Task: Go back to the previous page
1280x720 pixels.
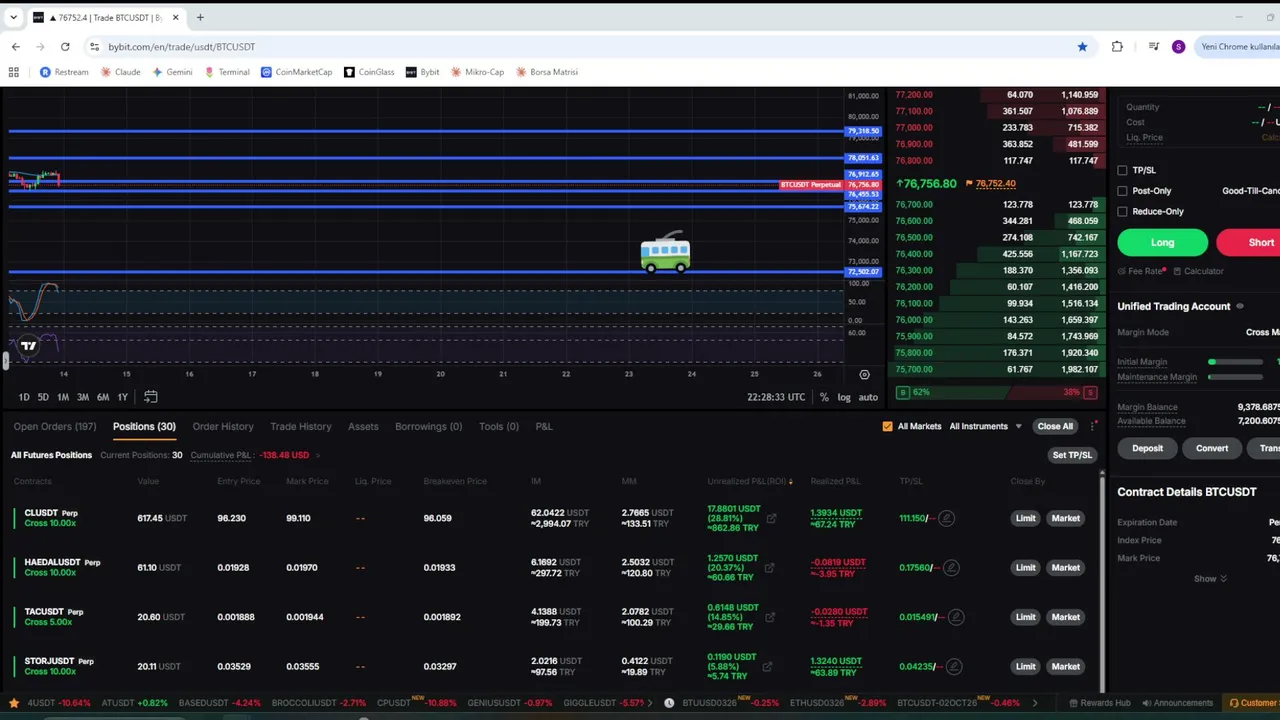Action: coord(16,47)
